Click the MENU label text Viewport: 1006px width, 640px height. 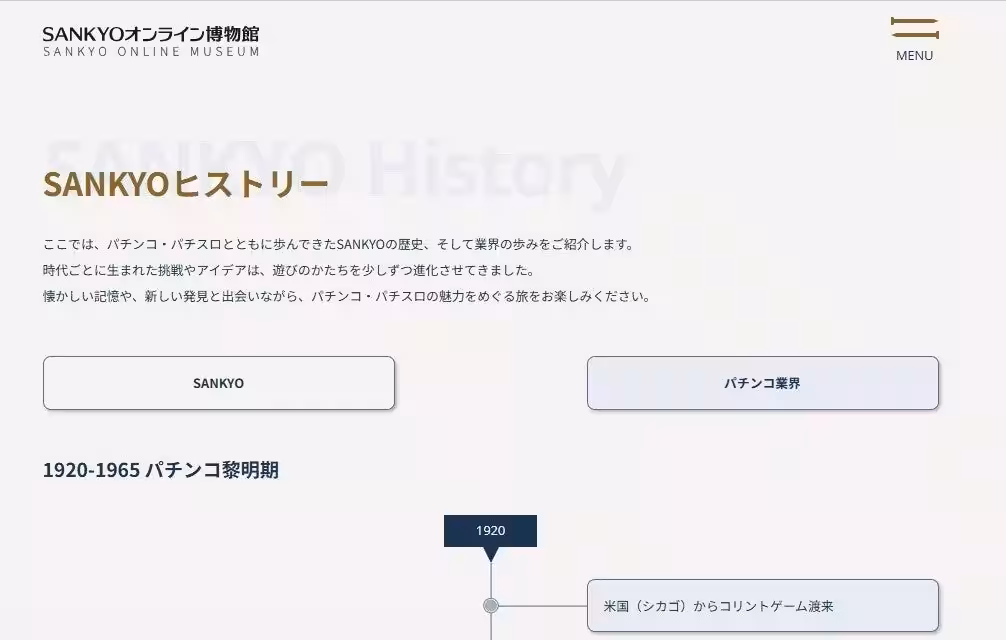click(914, 56)
